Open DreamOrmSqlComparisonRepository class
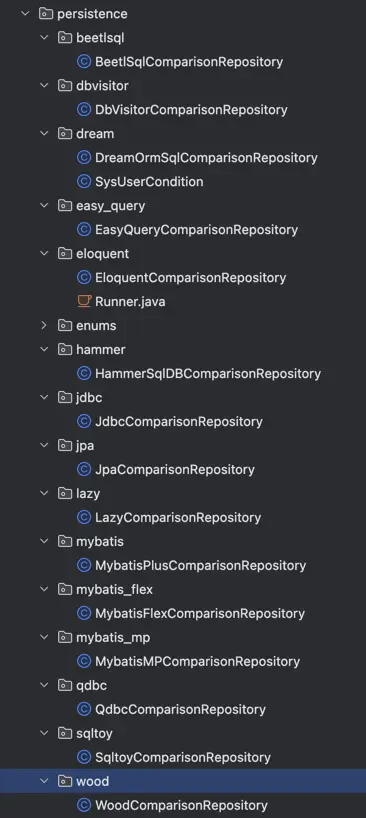Screen dimensions: 366x818 tap(206, 158)
